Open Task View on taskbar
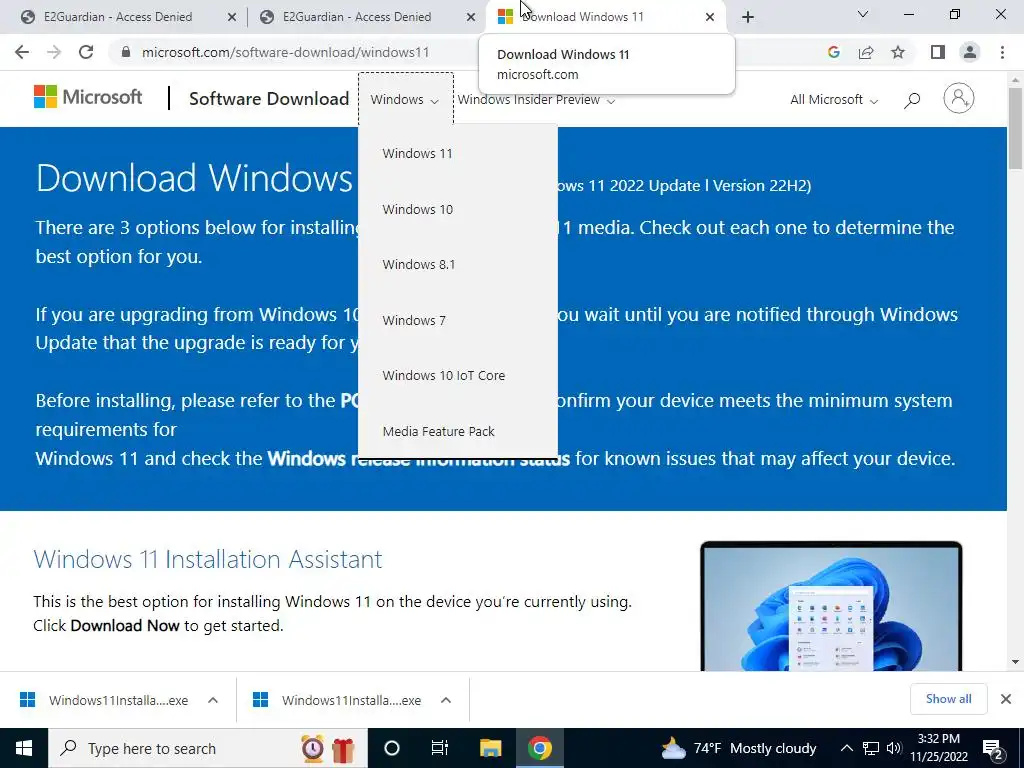 (440, 748)
